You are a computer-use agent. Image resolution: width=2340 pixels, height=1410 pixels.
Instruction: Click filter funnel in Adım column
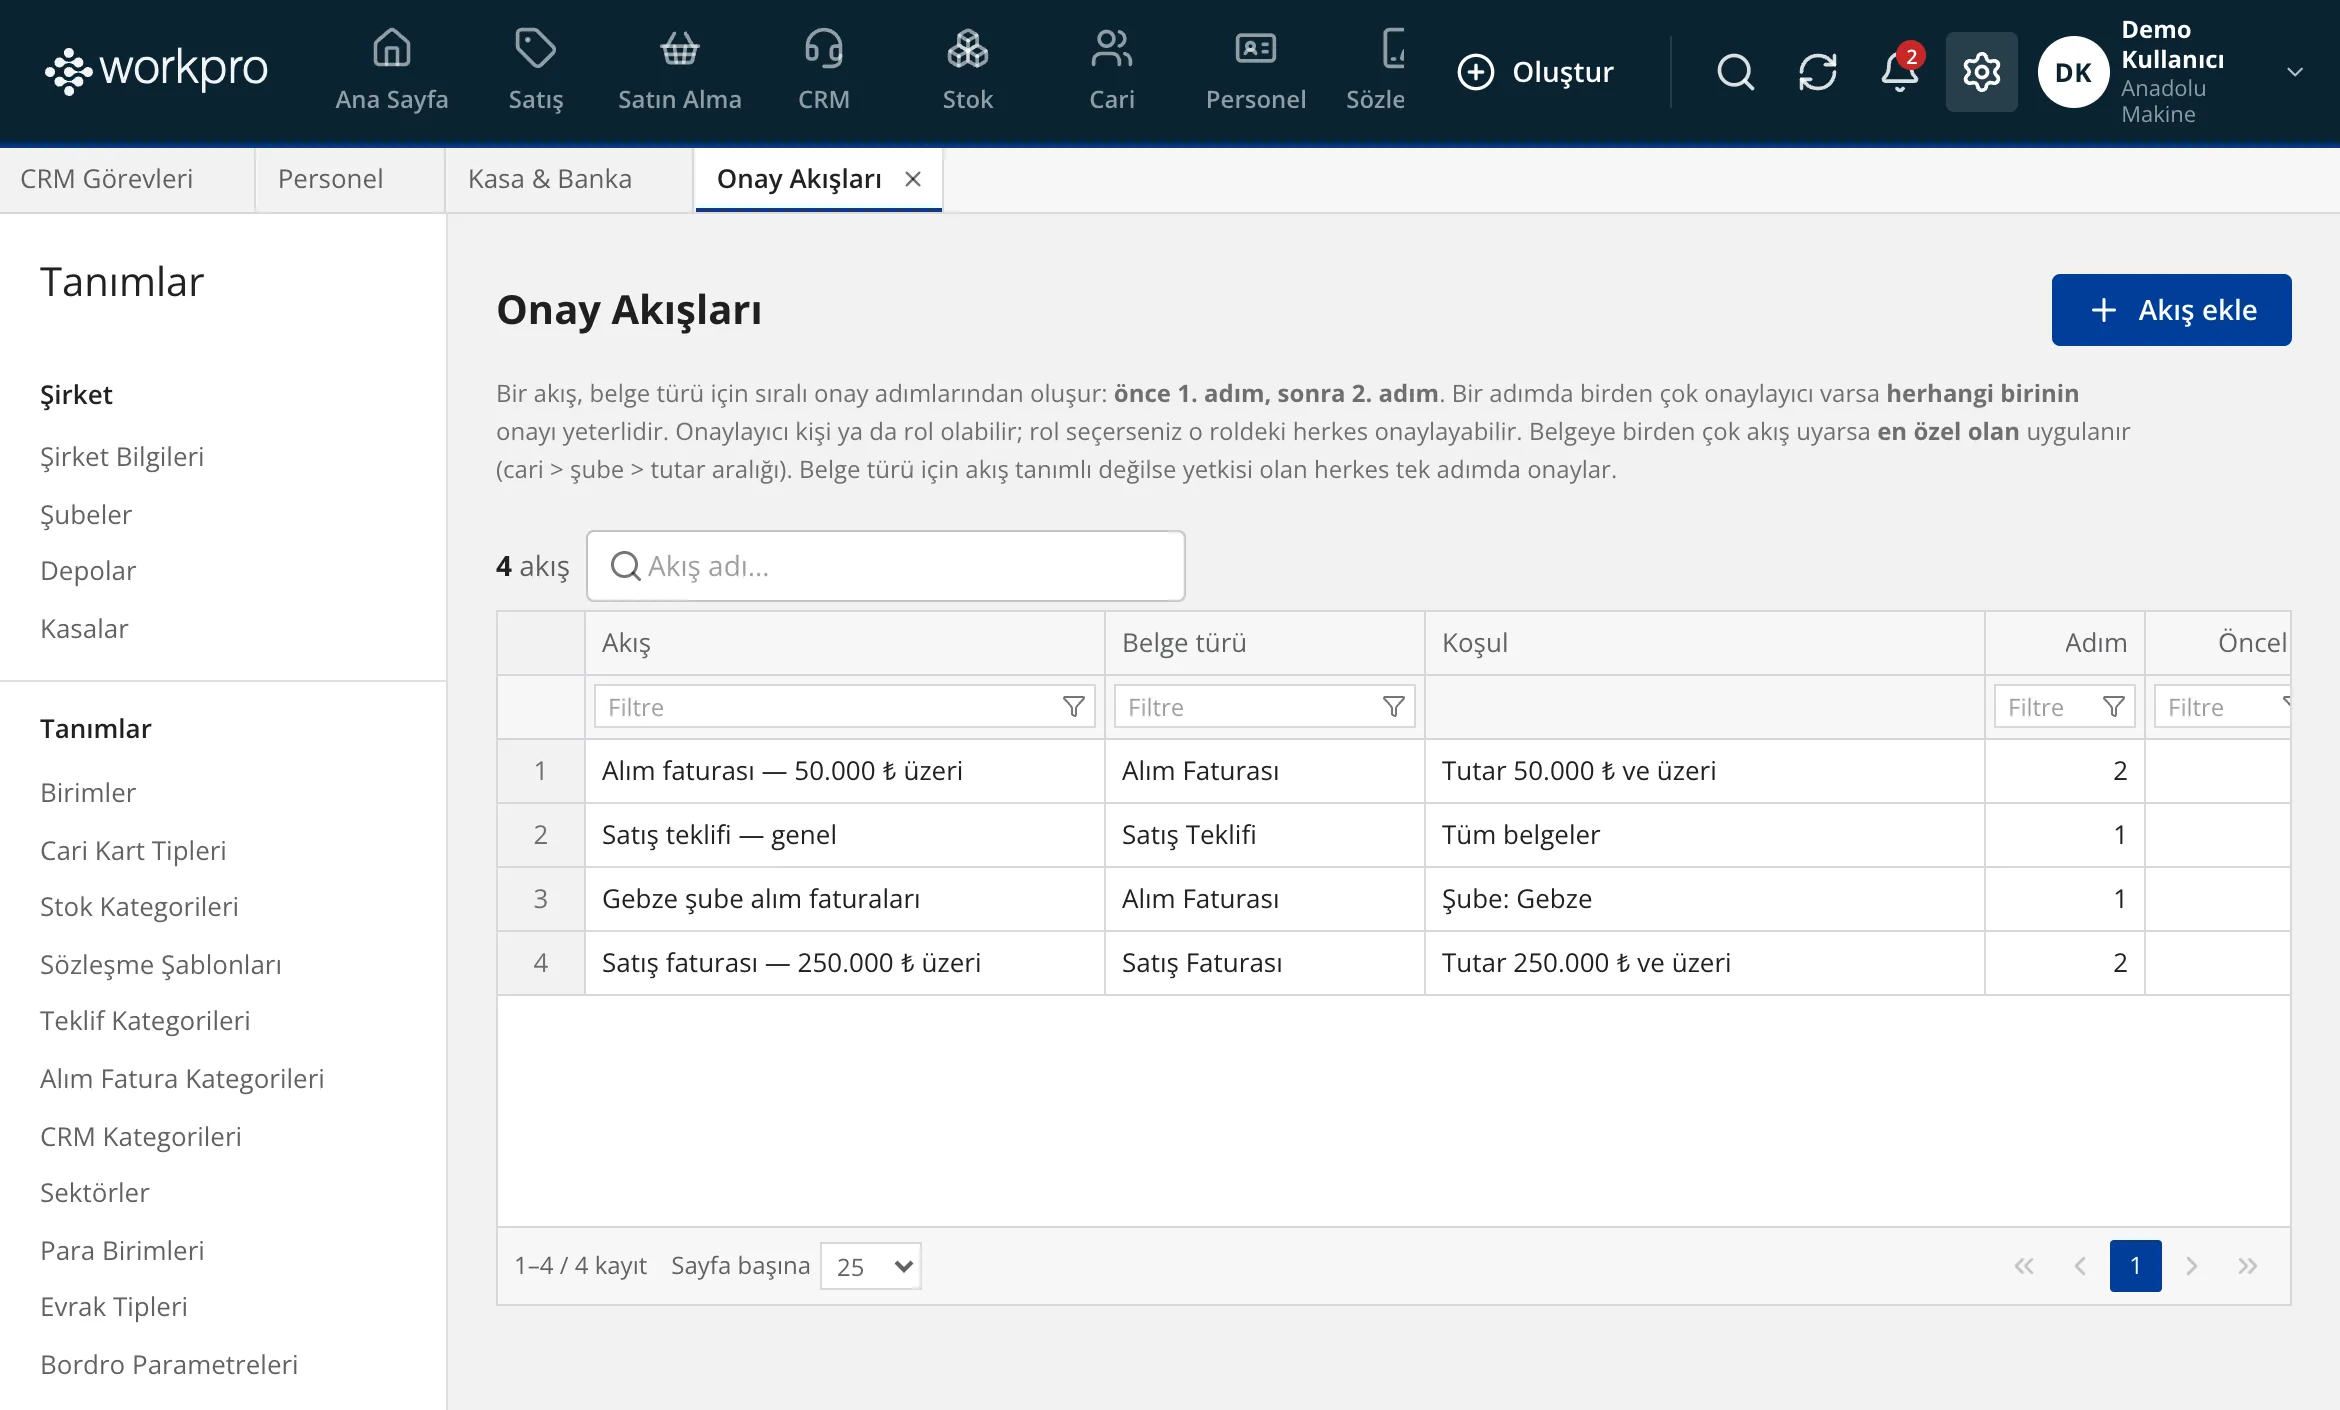[2113, 707]
